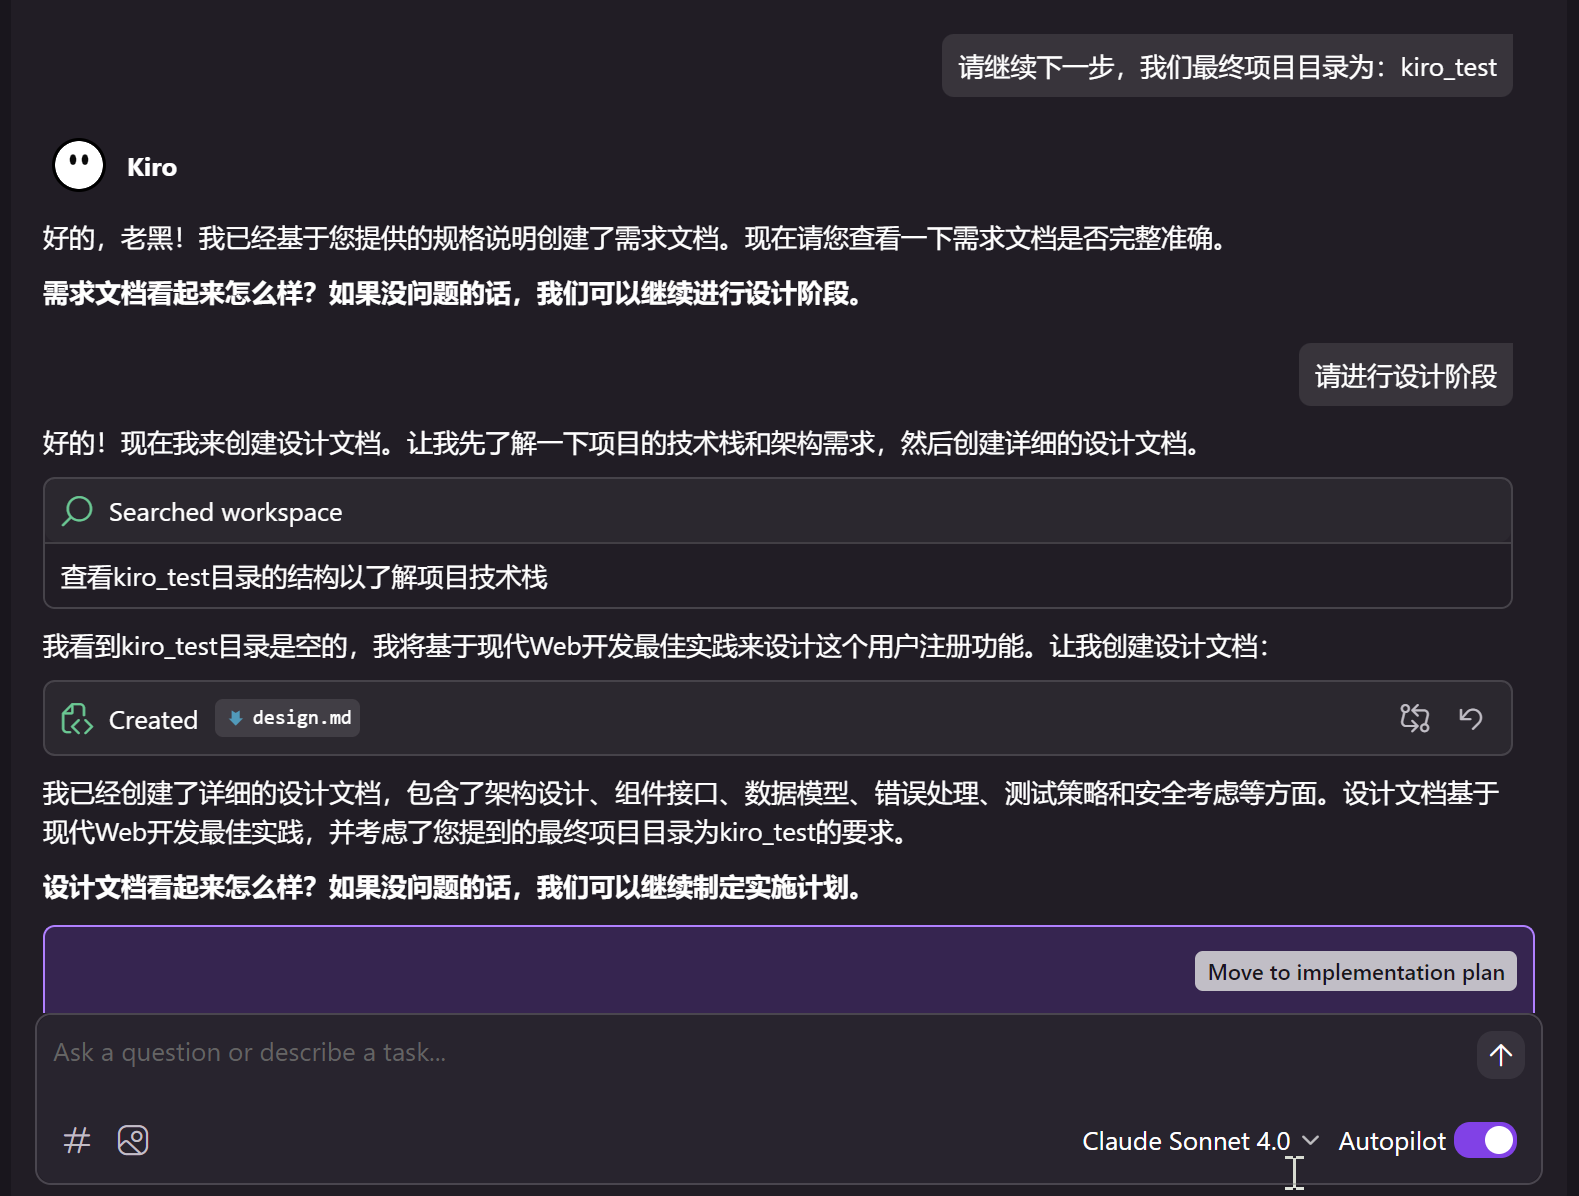Click the Kiro ghost avatar icon
This screenshot has width=1579, height=1196.
(x=79, y=165)
